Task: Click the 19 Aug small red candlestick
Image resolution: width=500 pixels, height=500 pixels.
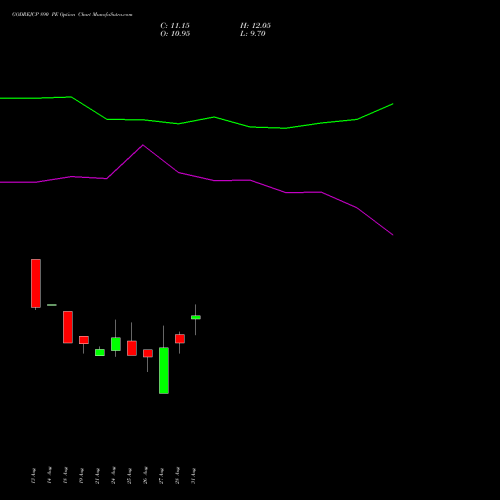Action: [x=84, y=340]
